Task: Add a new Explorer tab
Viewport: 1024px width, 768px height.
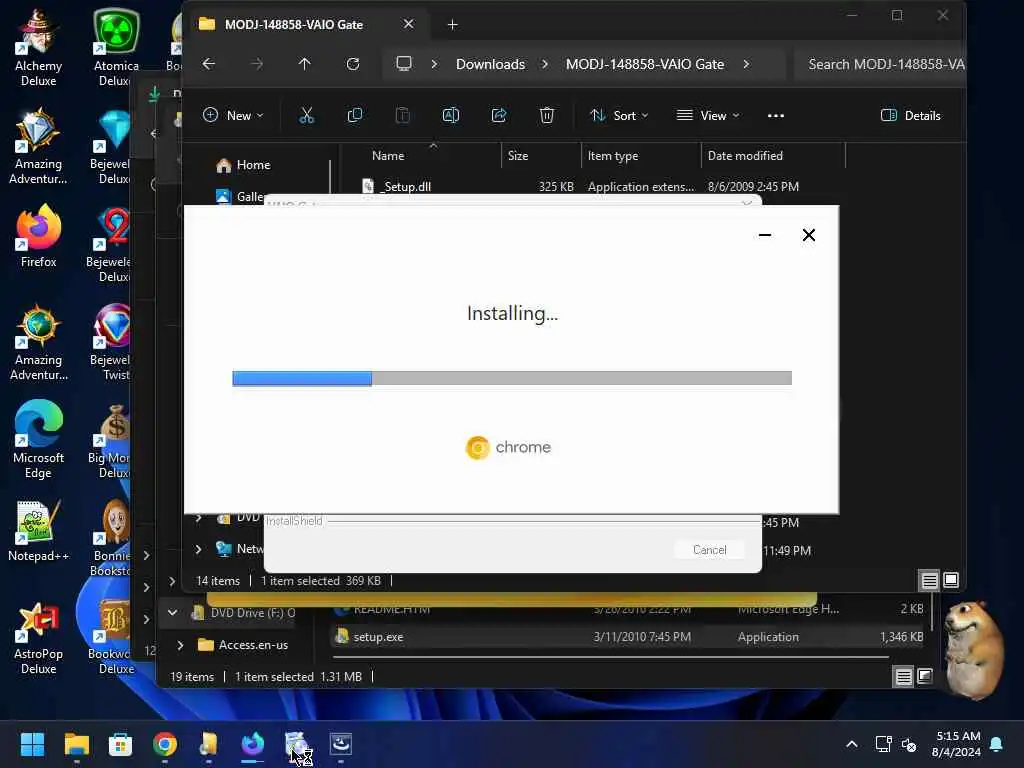Action: [452, 24]
